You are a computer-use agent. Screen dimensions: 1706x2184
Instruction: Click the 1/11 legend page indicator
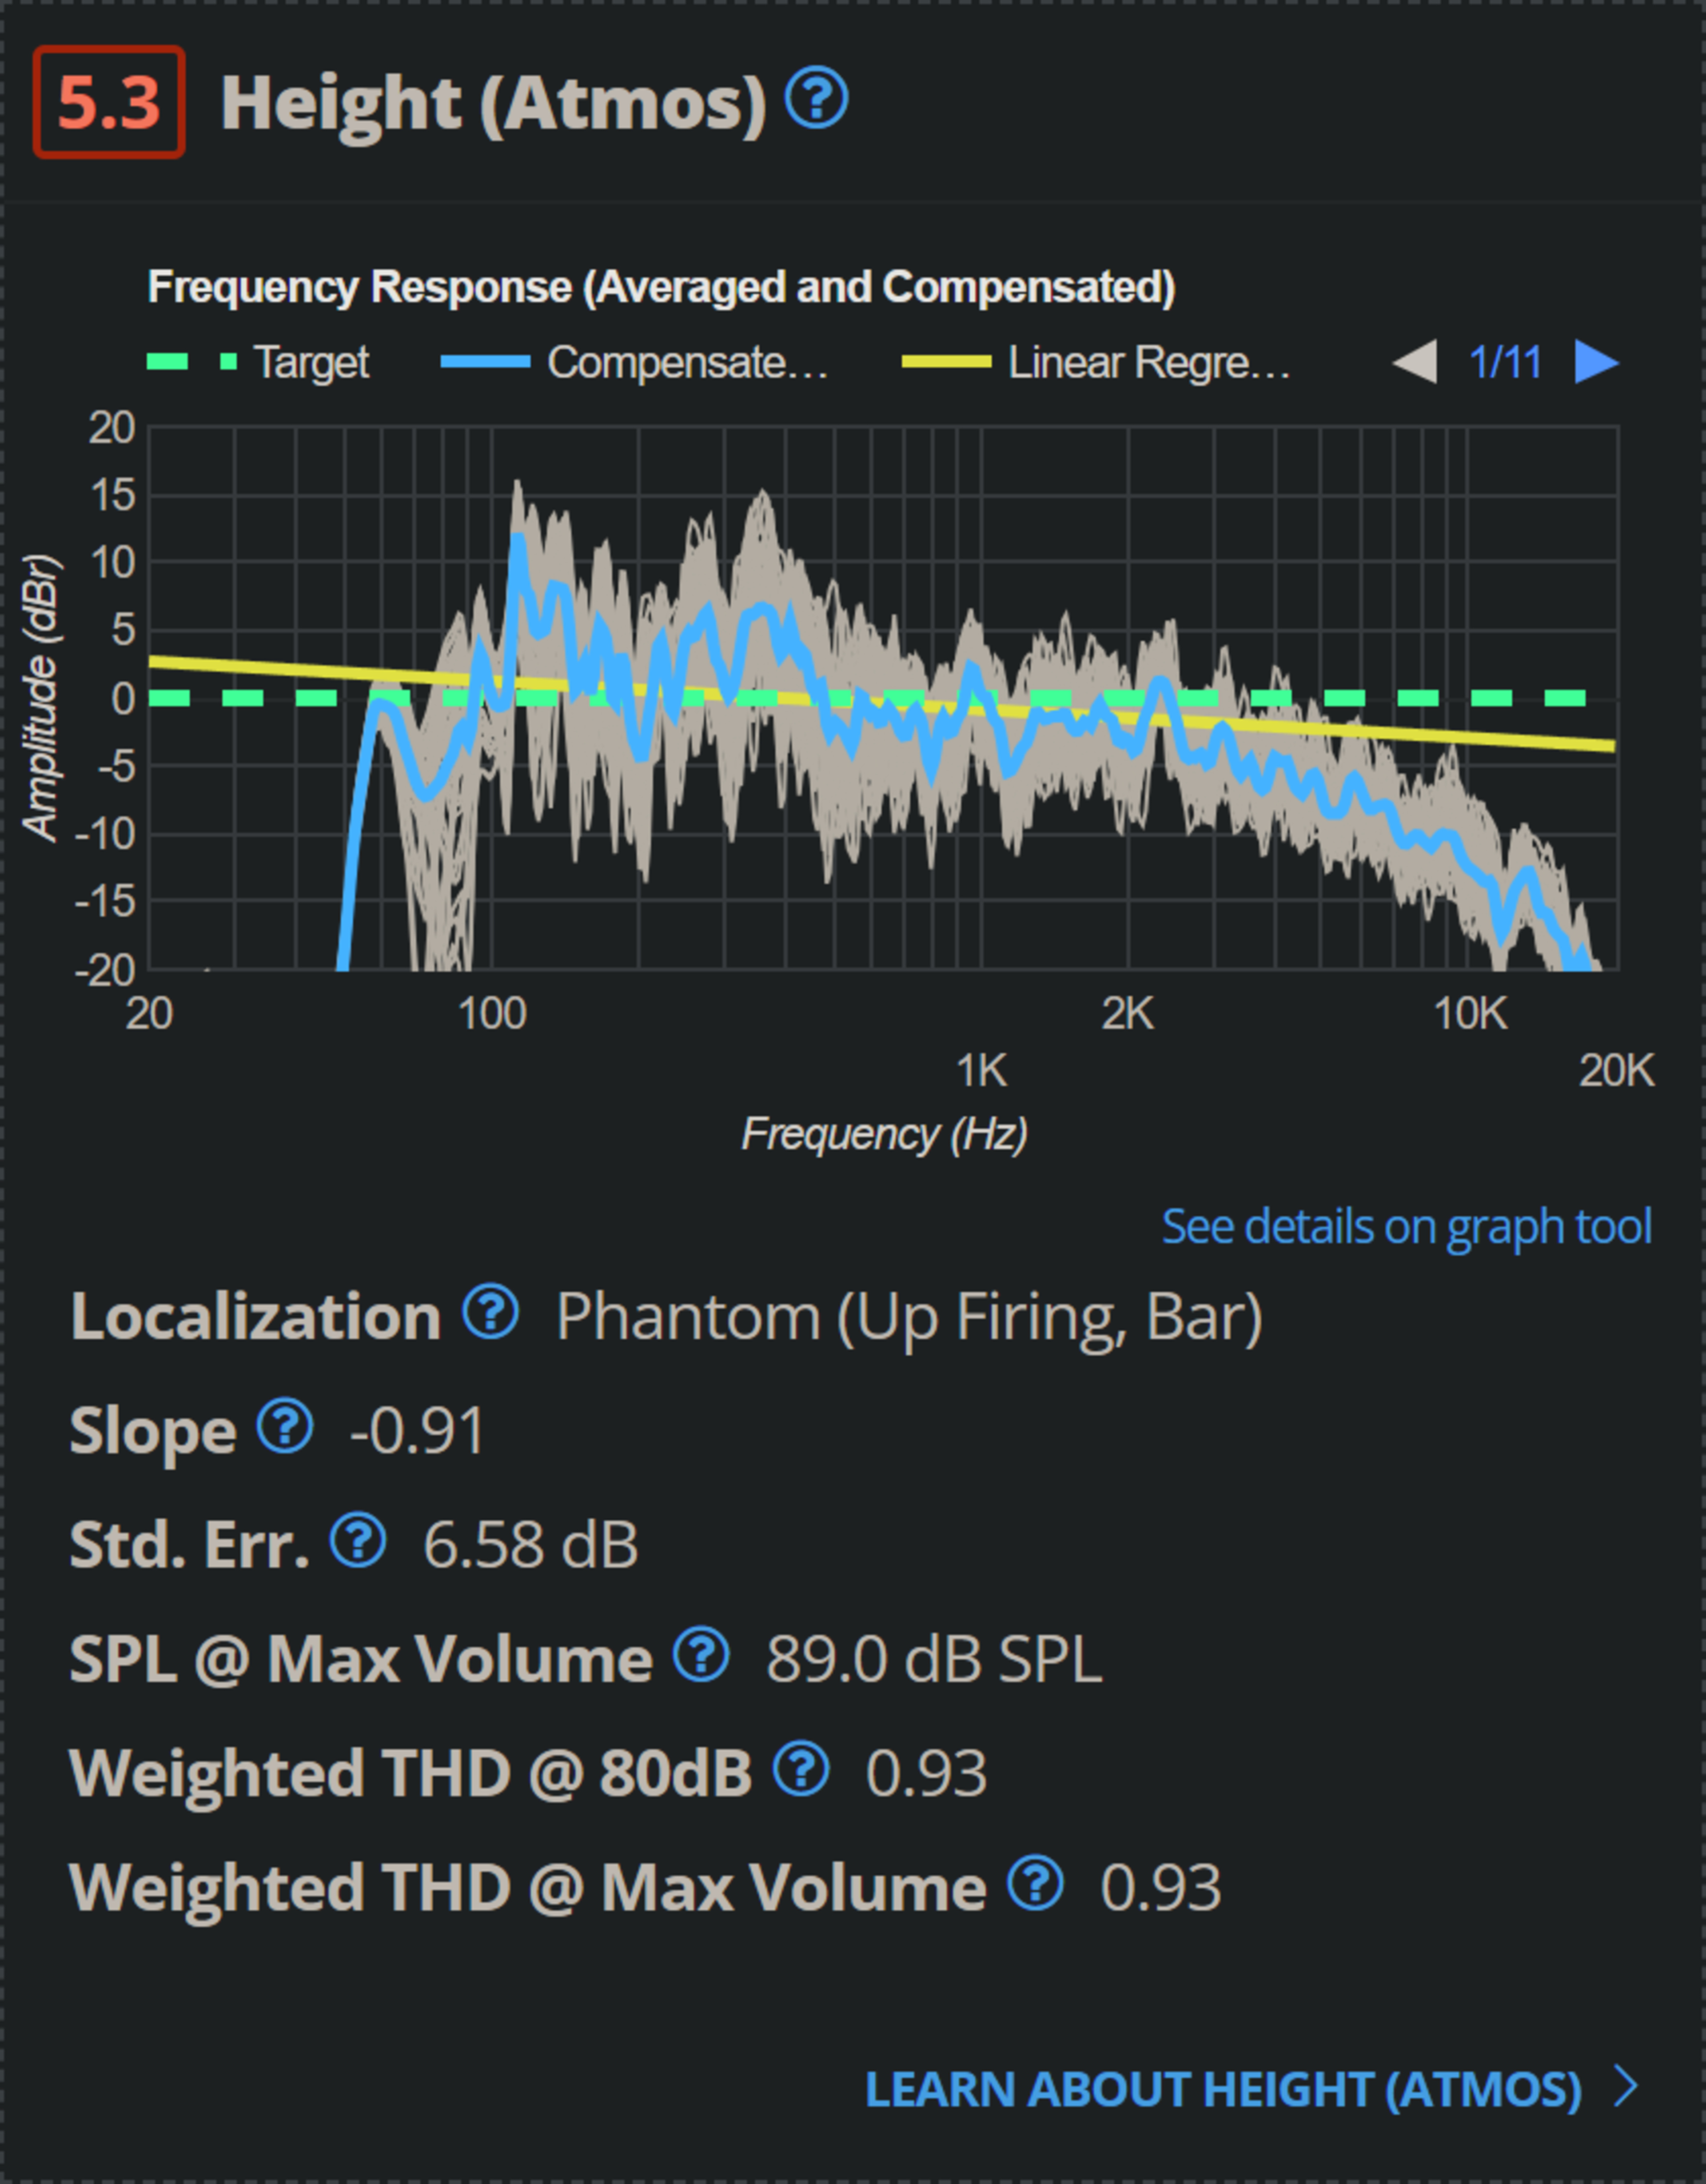pos(1505,362)
